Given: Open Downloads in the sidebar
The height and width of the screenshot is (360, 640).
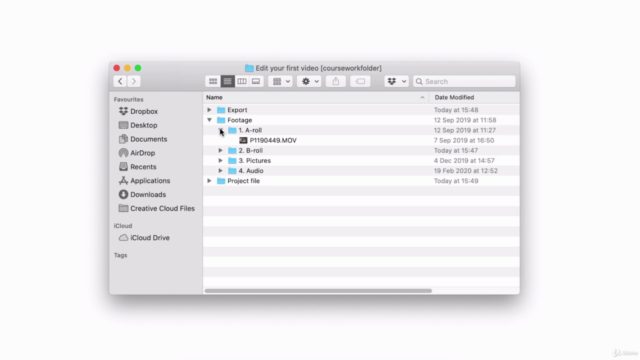Looking at the screenshot, I should [142, 194].
